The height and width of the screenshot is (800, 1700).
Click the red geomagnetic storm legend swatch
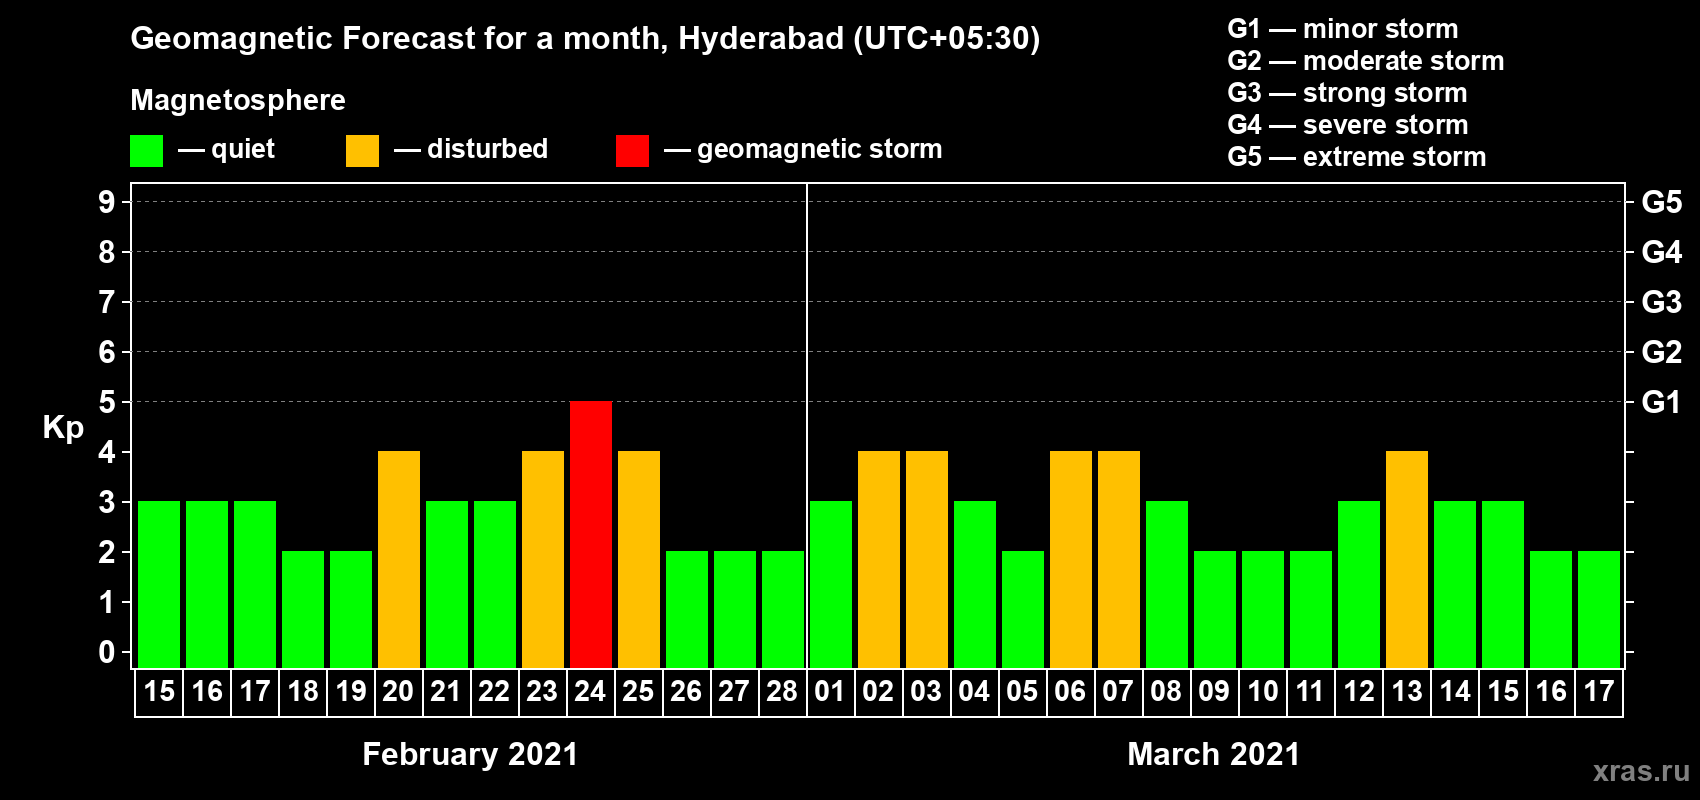[x=632, y=151]
